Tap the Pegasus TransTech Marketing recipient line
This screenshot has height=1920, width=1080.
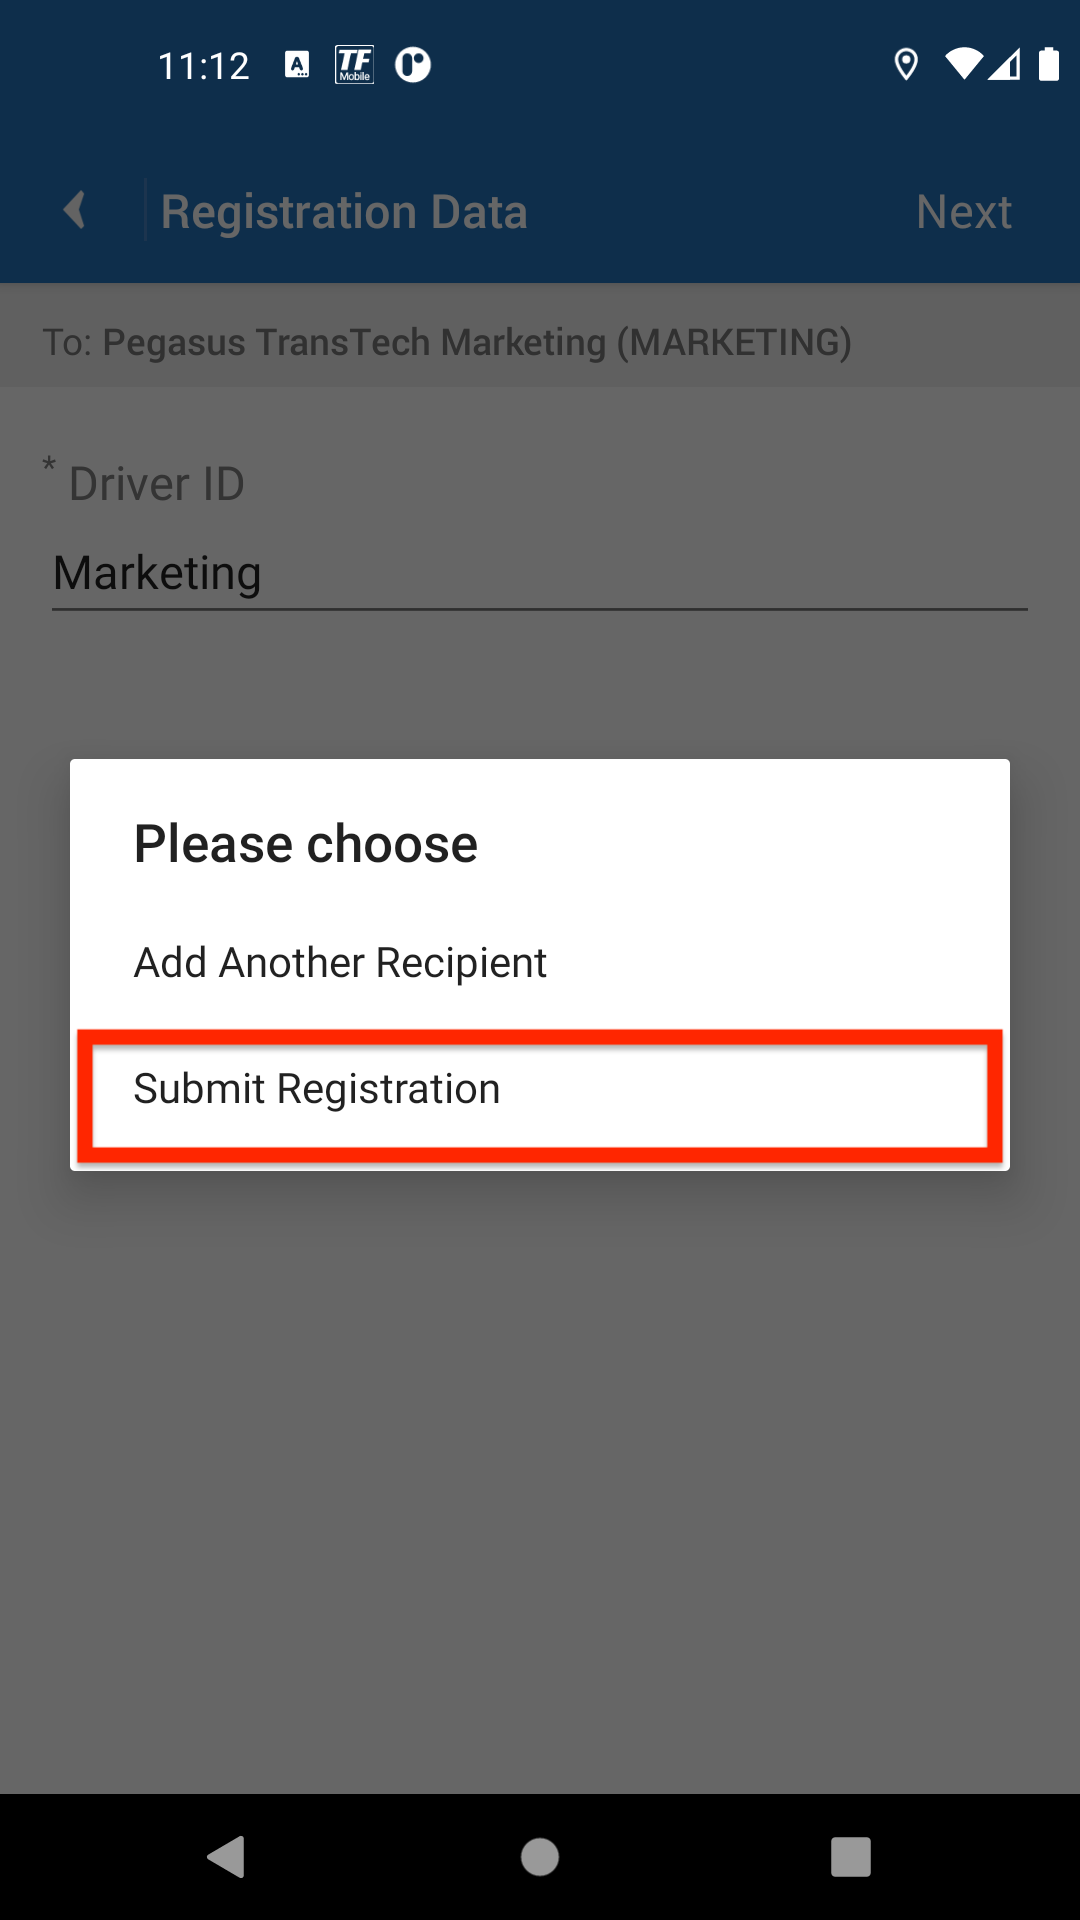pos(447,342)
